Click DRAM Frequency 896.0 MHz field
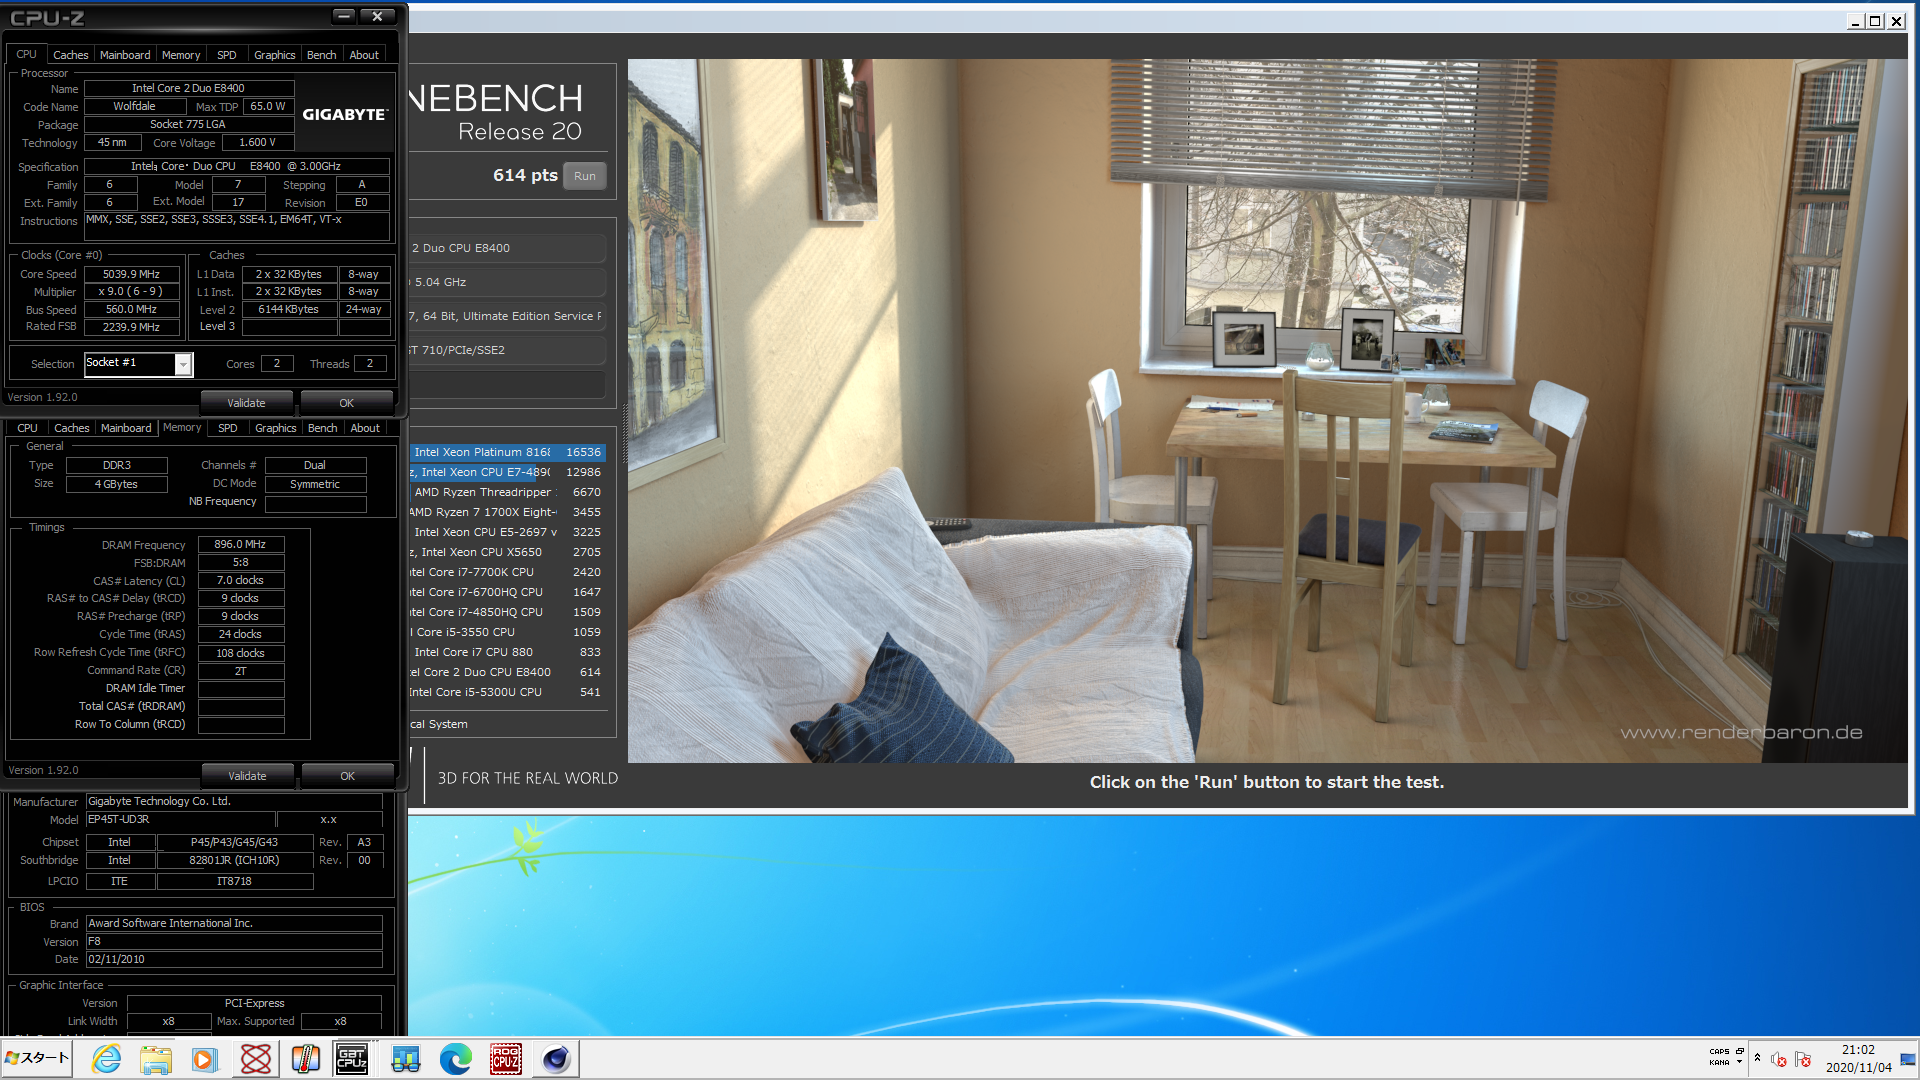The width and height of the screenshot is (1920, 1080). [240, 545]
